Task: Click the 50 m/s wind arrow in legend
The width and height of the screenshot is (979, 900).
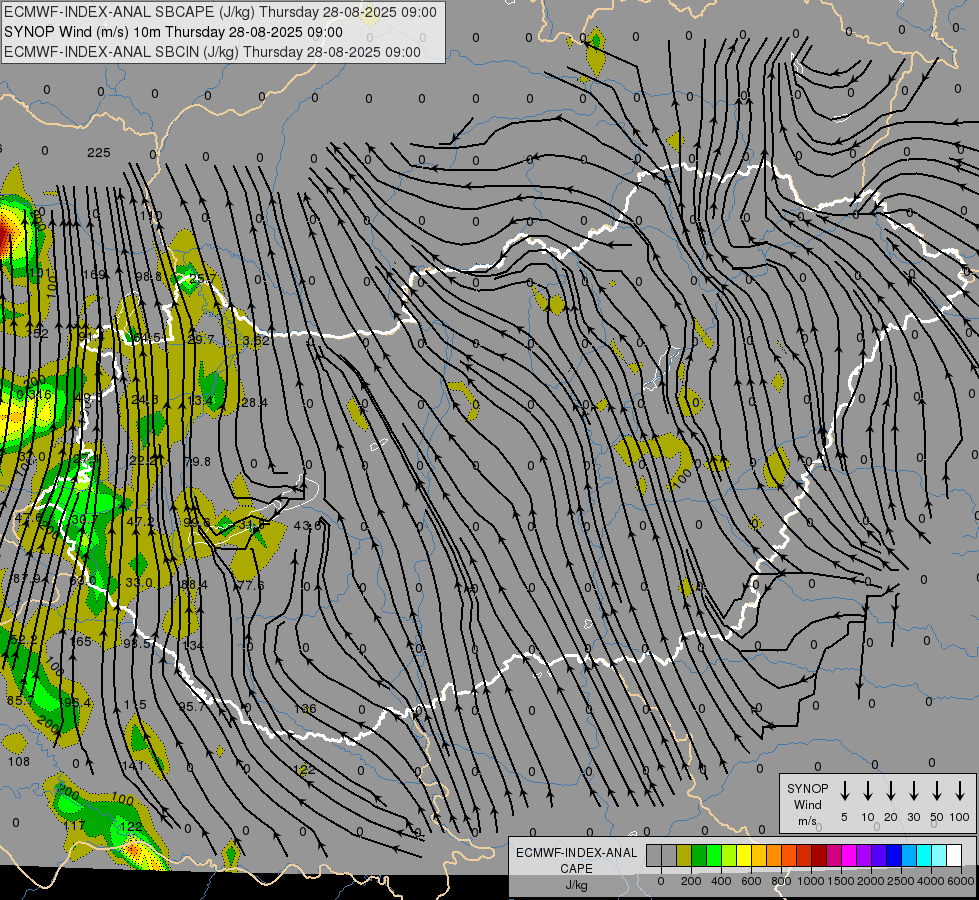Action: tap(937, 790)
